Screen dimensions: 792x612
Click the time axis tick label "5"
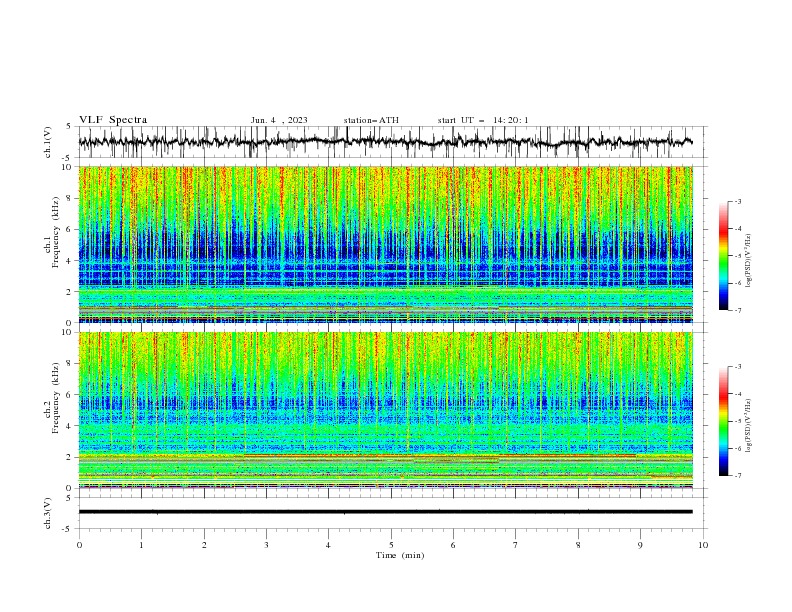391,545
